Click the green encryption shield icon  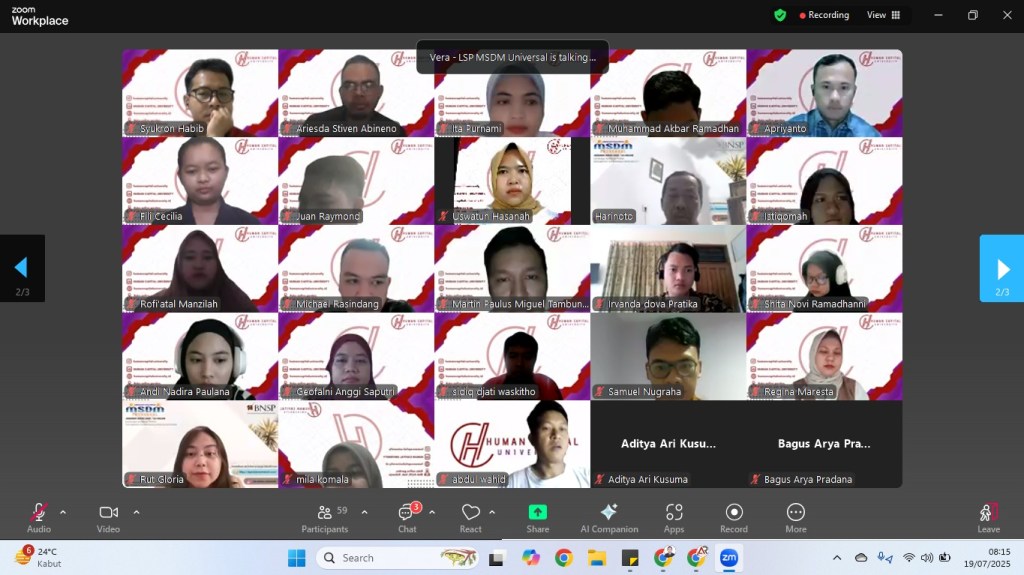point(780,15)
